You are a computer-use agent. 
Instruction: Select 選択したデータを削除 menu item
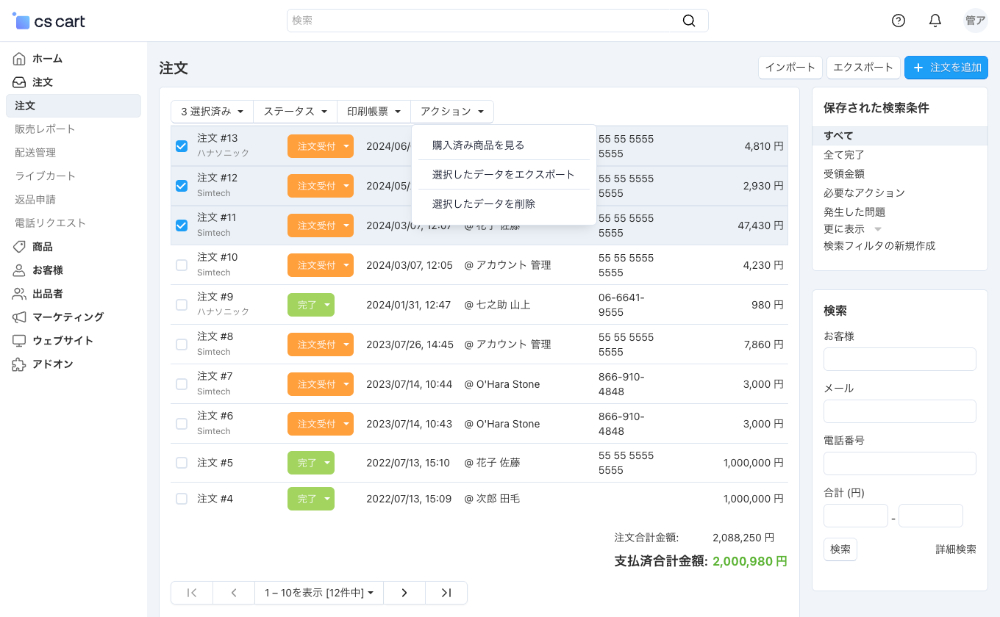coord(483,204)
